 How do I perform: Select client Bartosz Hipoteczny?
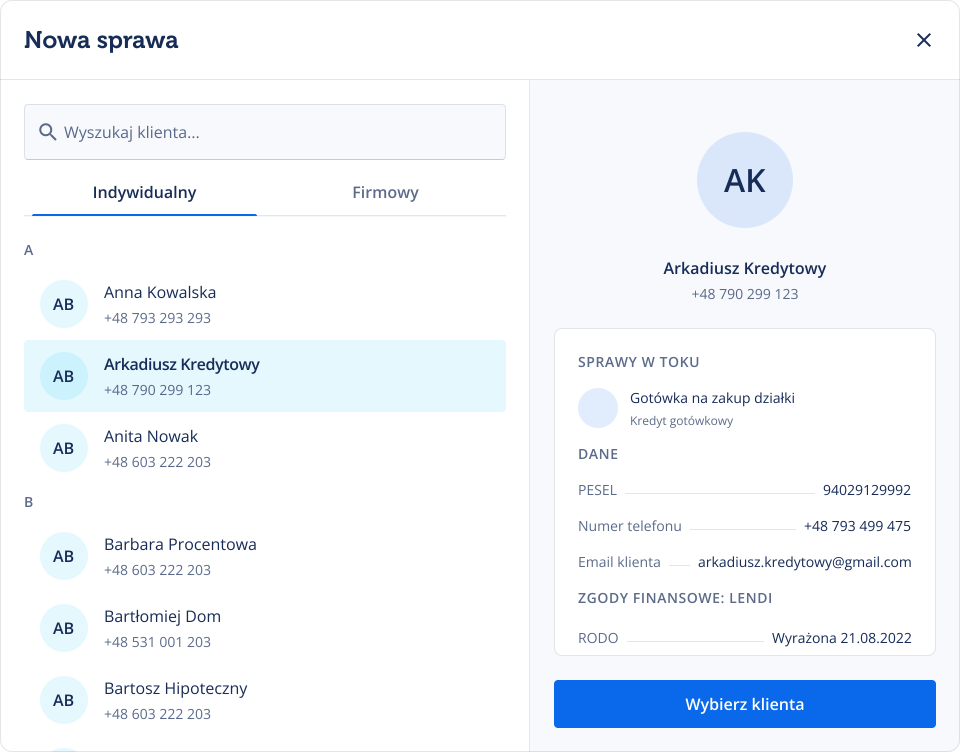(x=264, y=700)
